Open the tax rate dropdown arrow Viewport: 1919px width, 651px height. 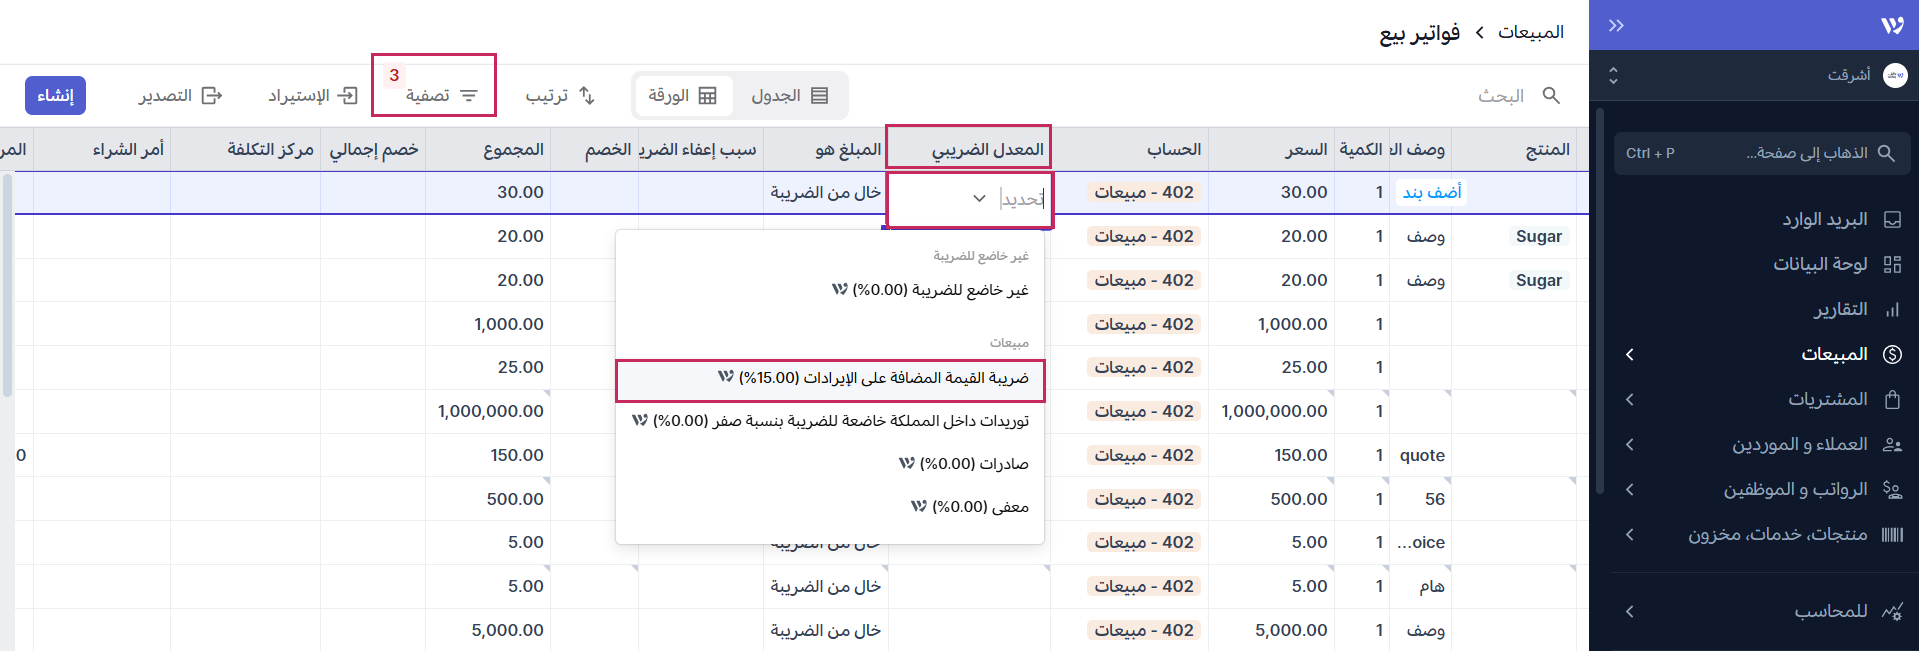point(979,198)
